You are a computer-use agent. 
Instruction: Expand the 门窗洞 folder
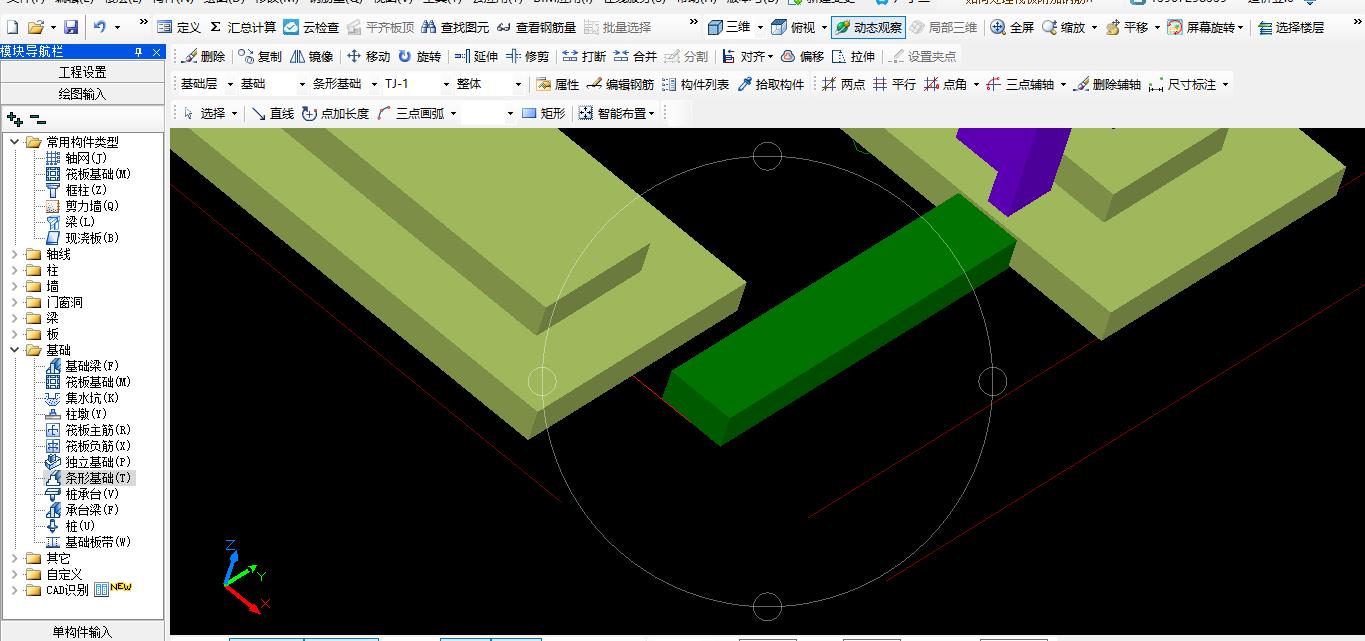[x=15, y=302]
